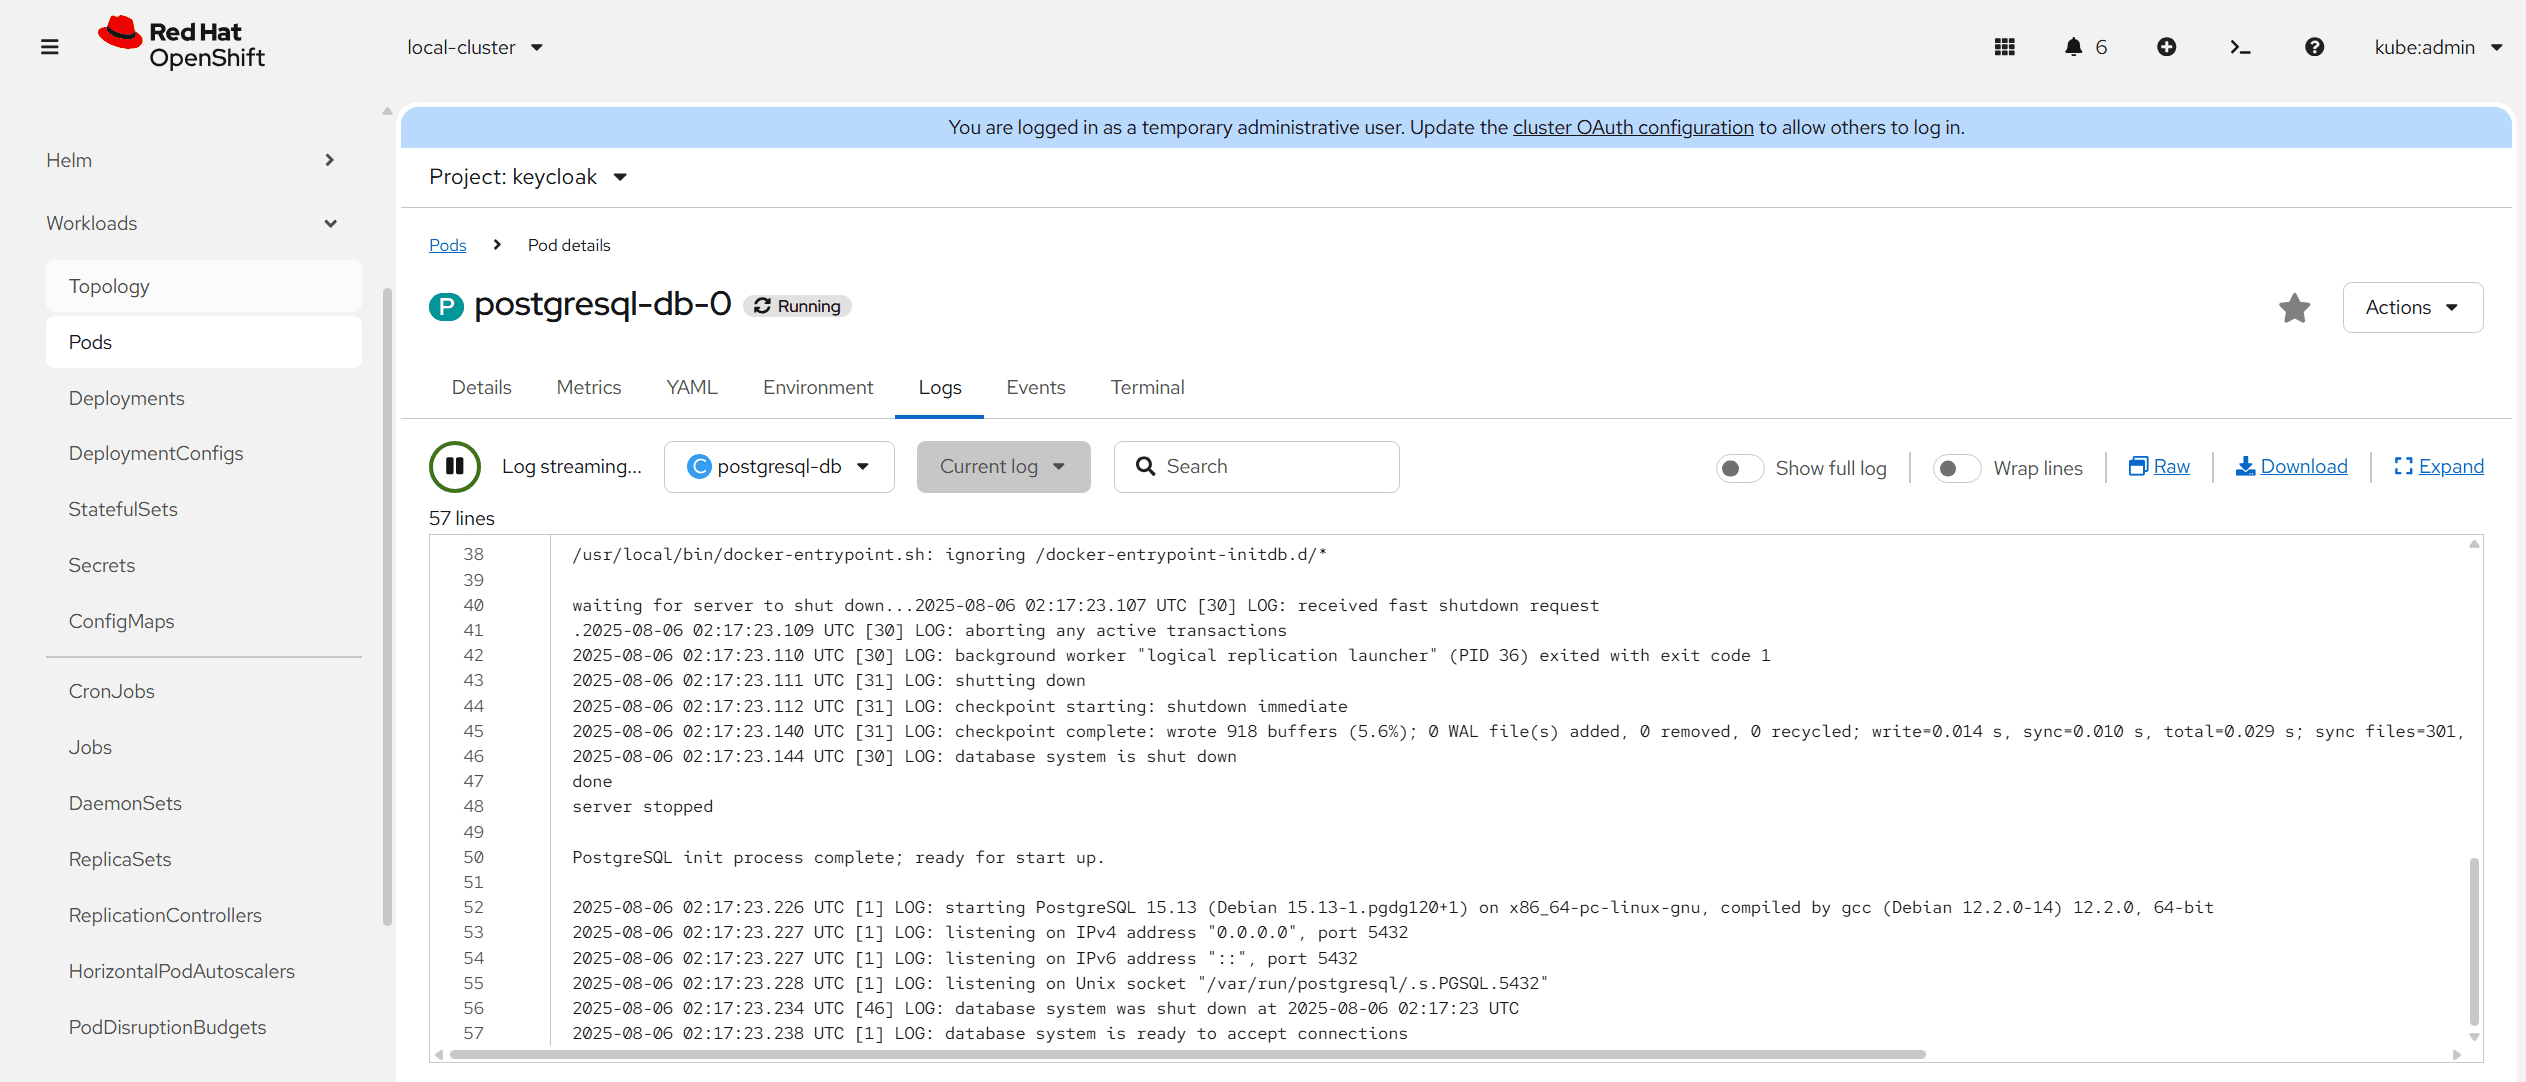Select the Logs tab
The image size is (2526, 1082).
click(939, 388)
